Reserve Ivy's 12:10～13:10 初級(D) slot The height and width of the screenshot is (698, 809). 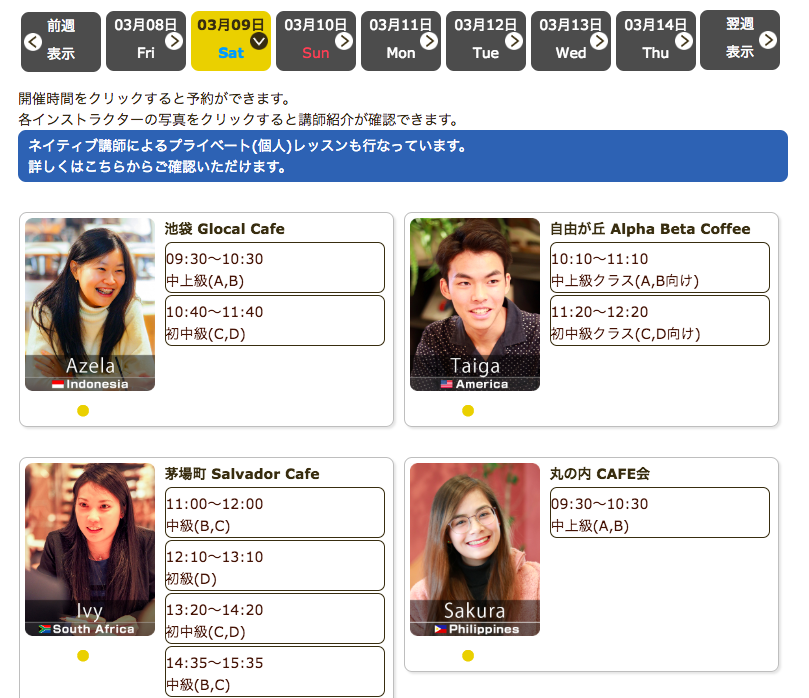pos(274,566)
